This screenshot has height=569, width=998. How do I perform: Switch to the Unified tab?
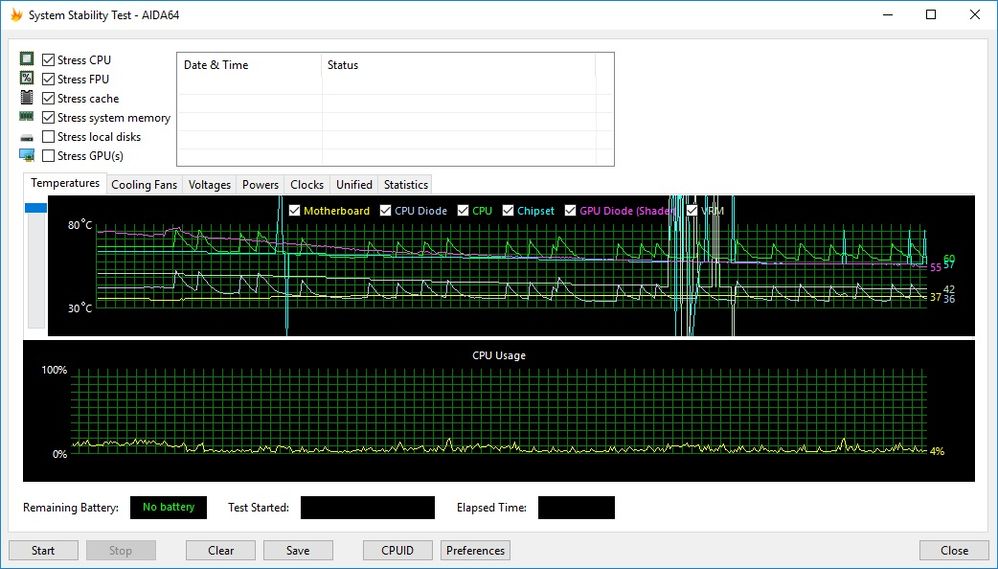click(354, 185)
